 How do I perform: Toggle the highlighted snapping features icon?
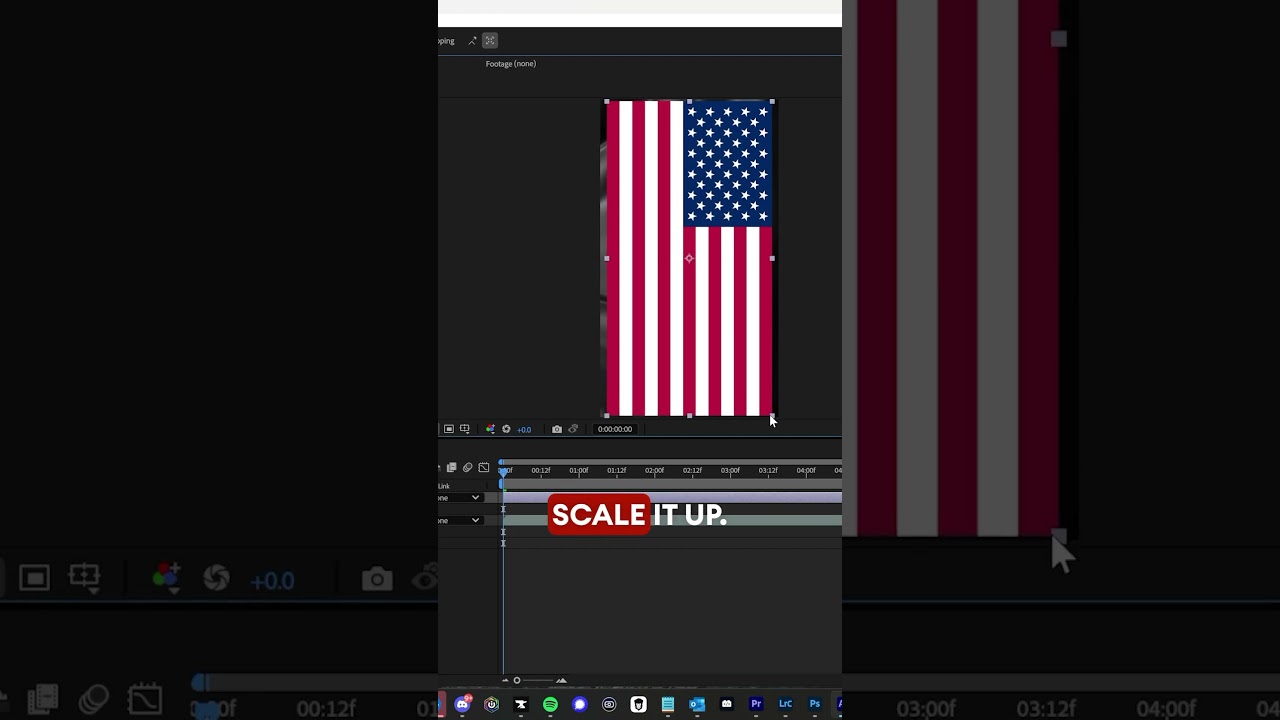point(490,41)
